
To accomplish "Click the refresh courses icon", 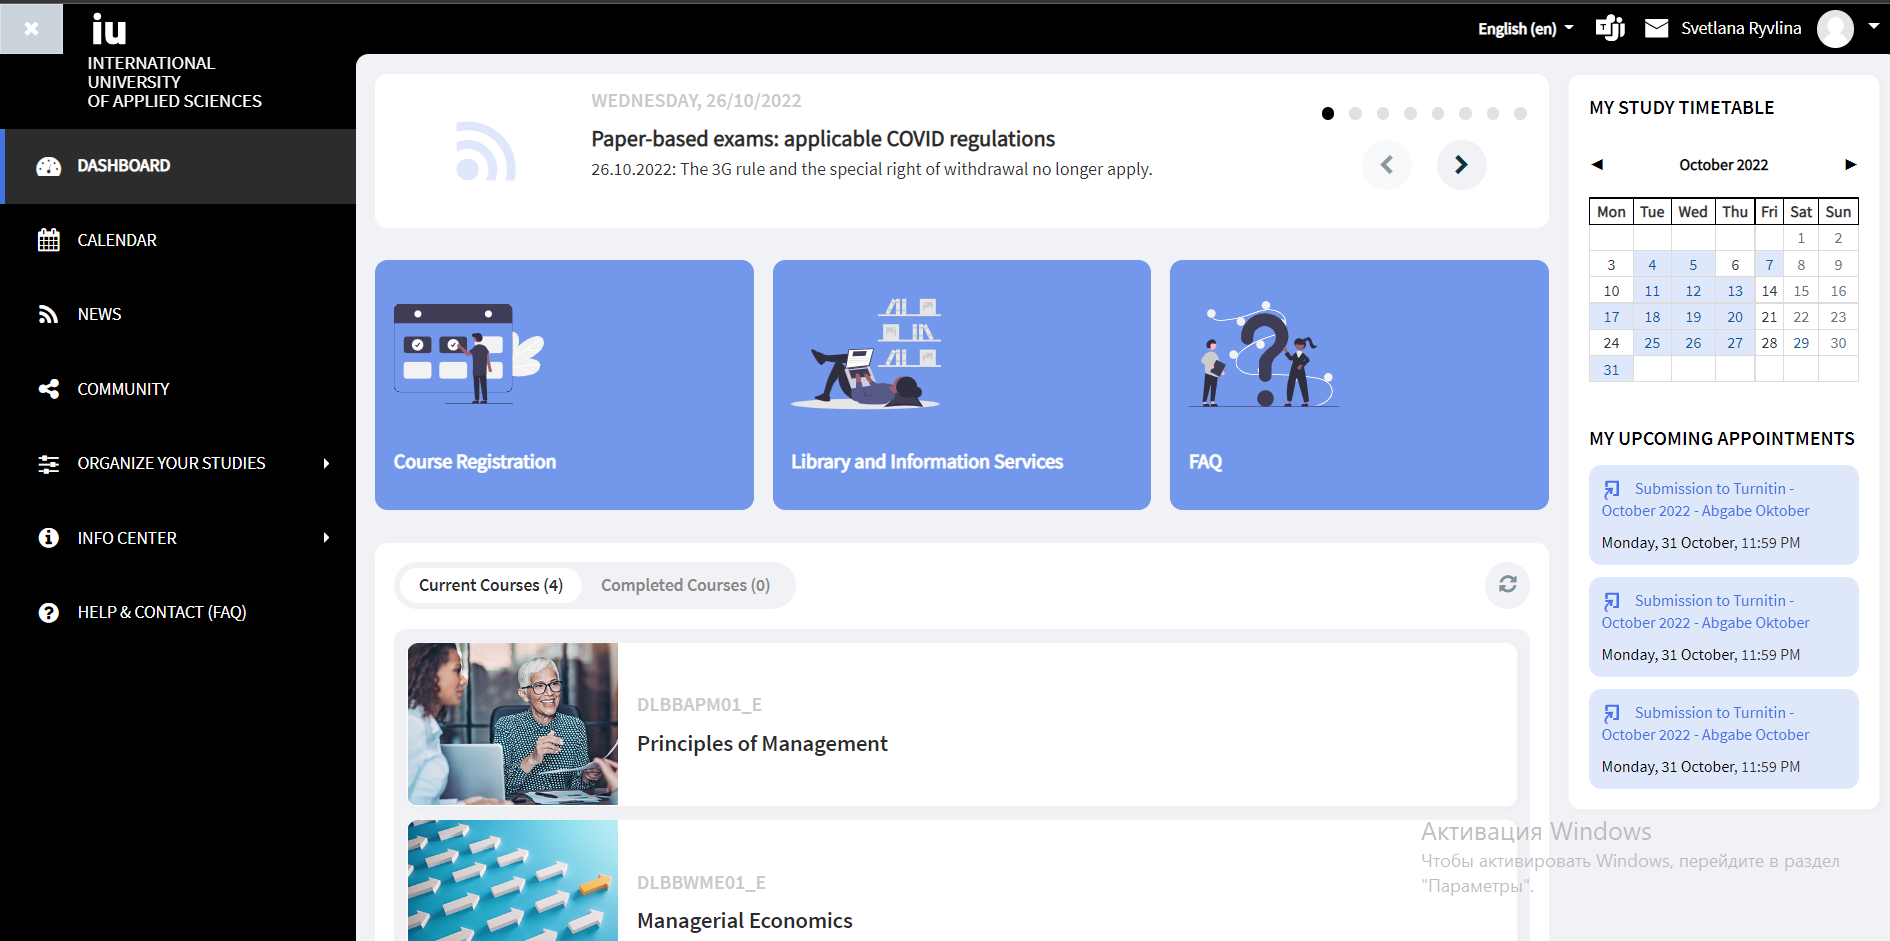I will [1508, 584].
